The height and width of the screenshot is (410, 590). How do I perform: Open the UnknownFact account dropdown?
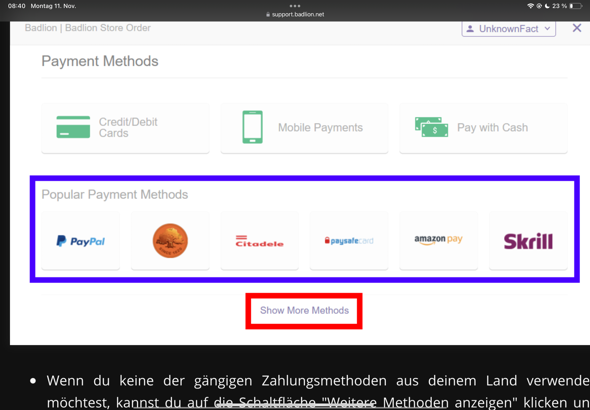point(508,29)
